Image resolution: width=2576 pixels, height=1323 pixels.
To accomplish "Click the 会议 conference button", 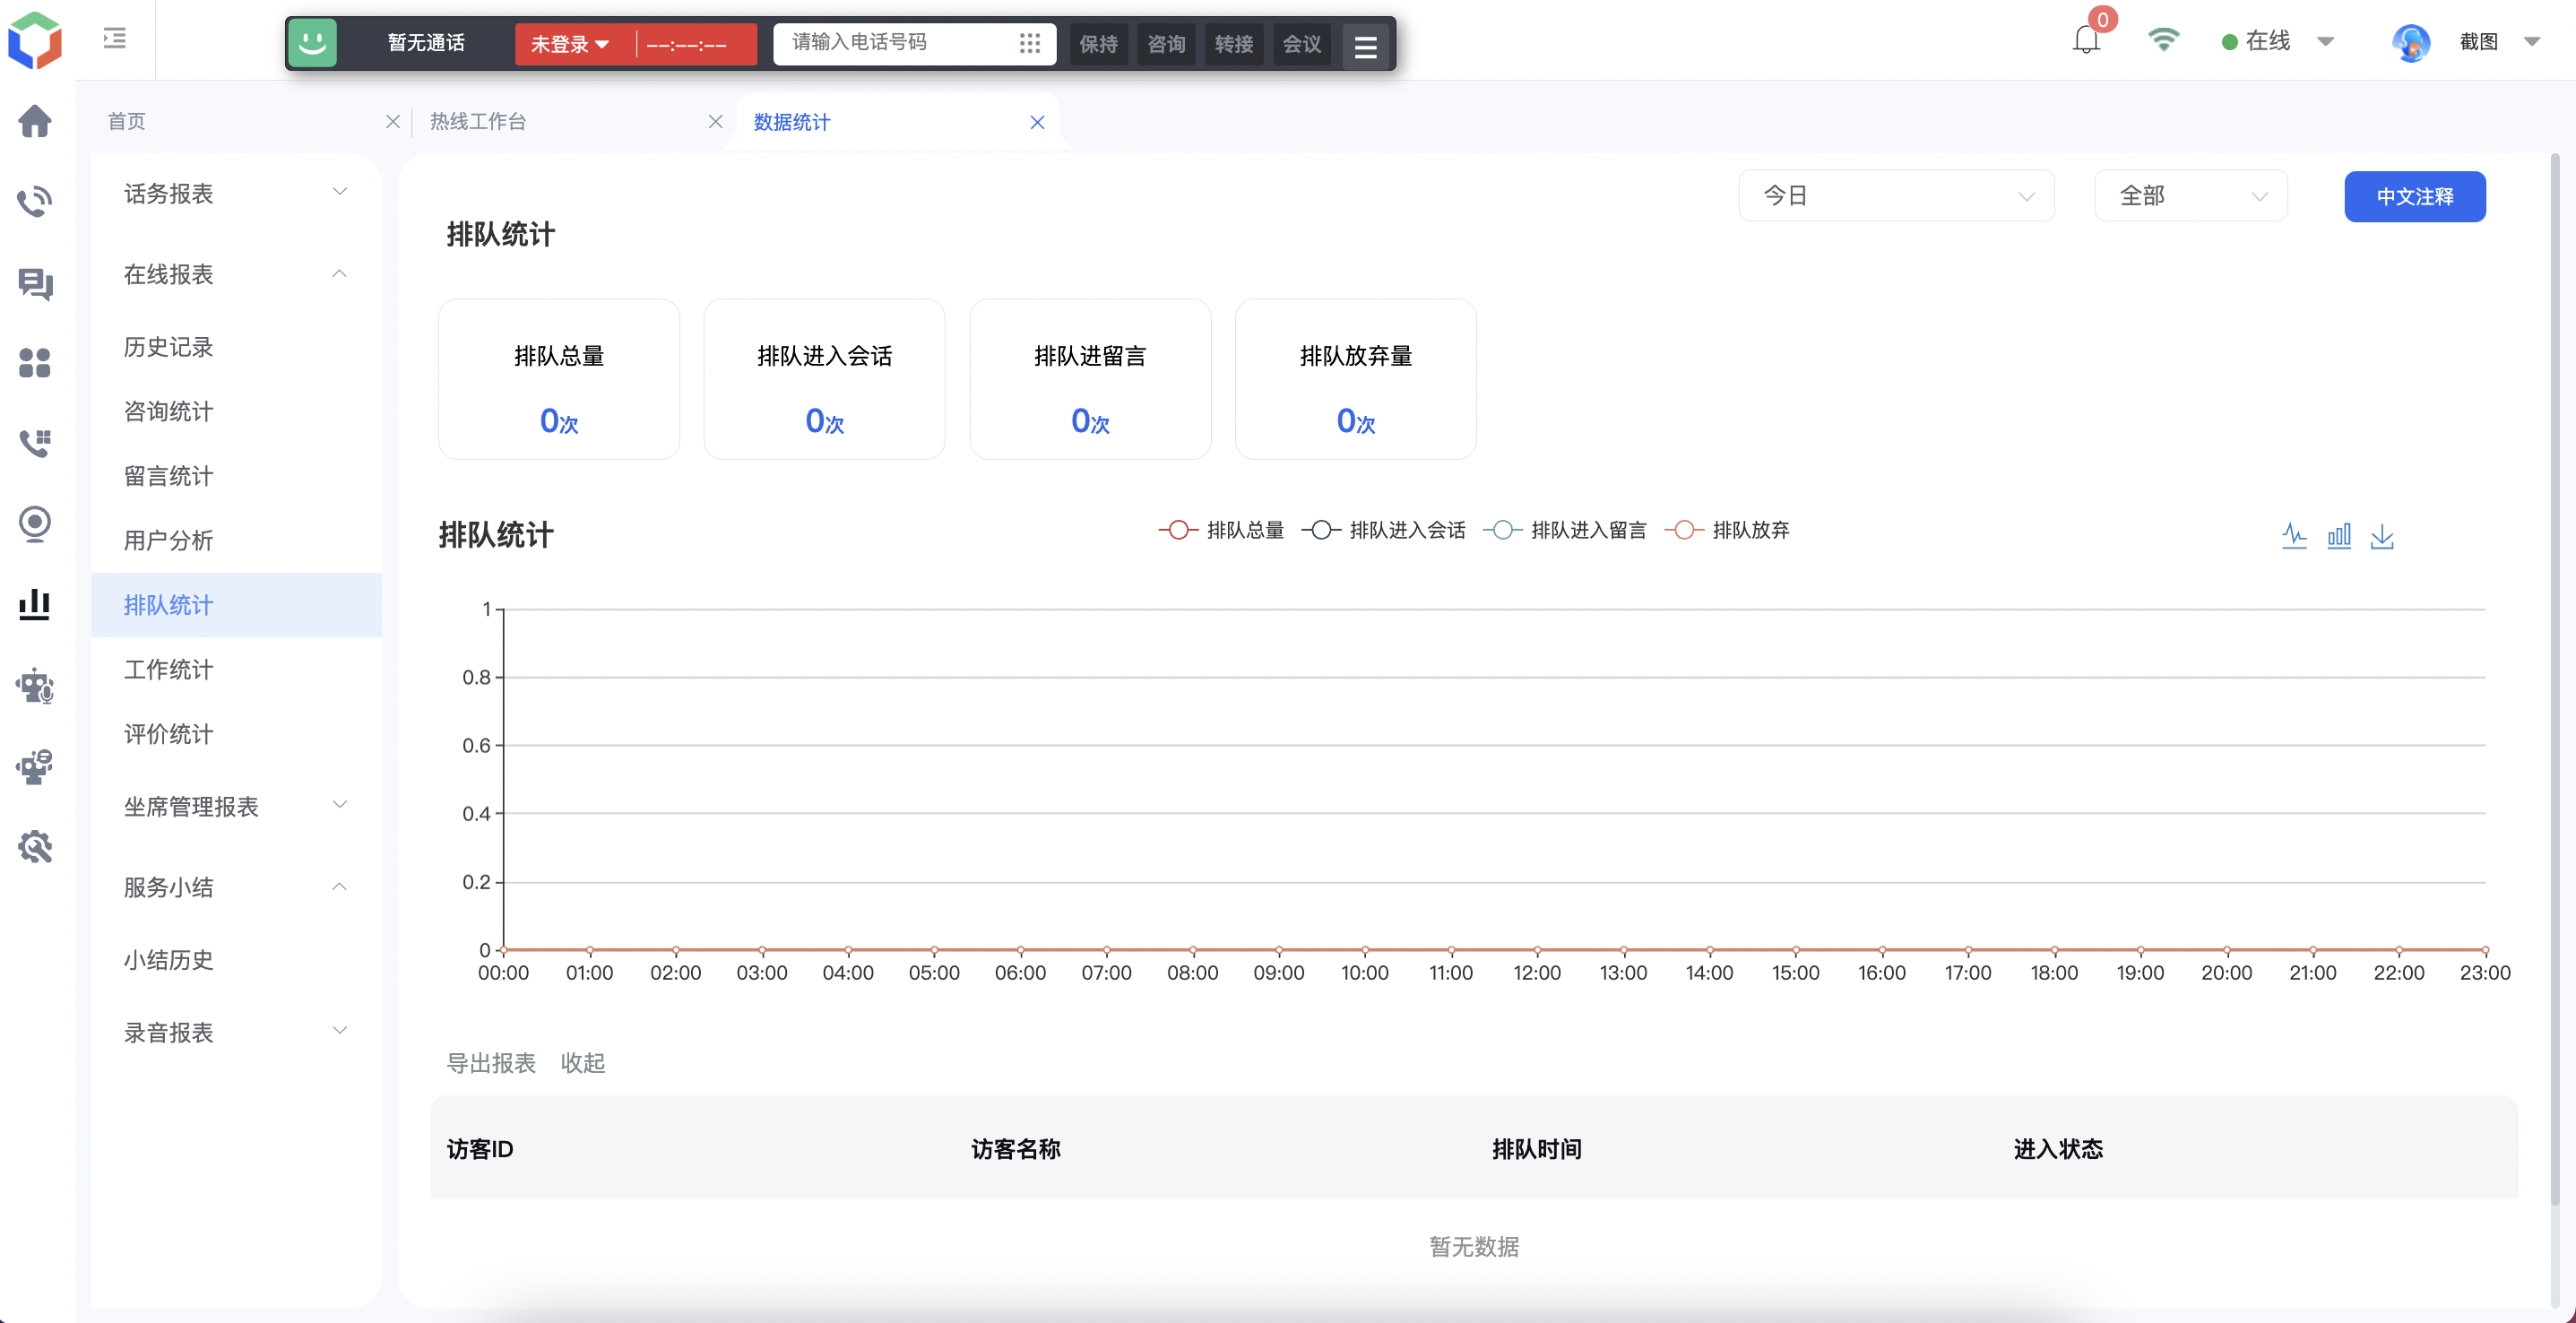I will click(1302, 44).
